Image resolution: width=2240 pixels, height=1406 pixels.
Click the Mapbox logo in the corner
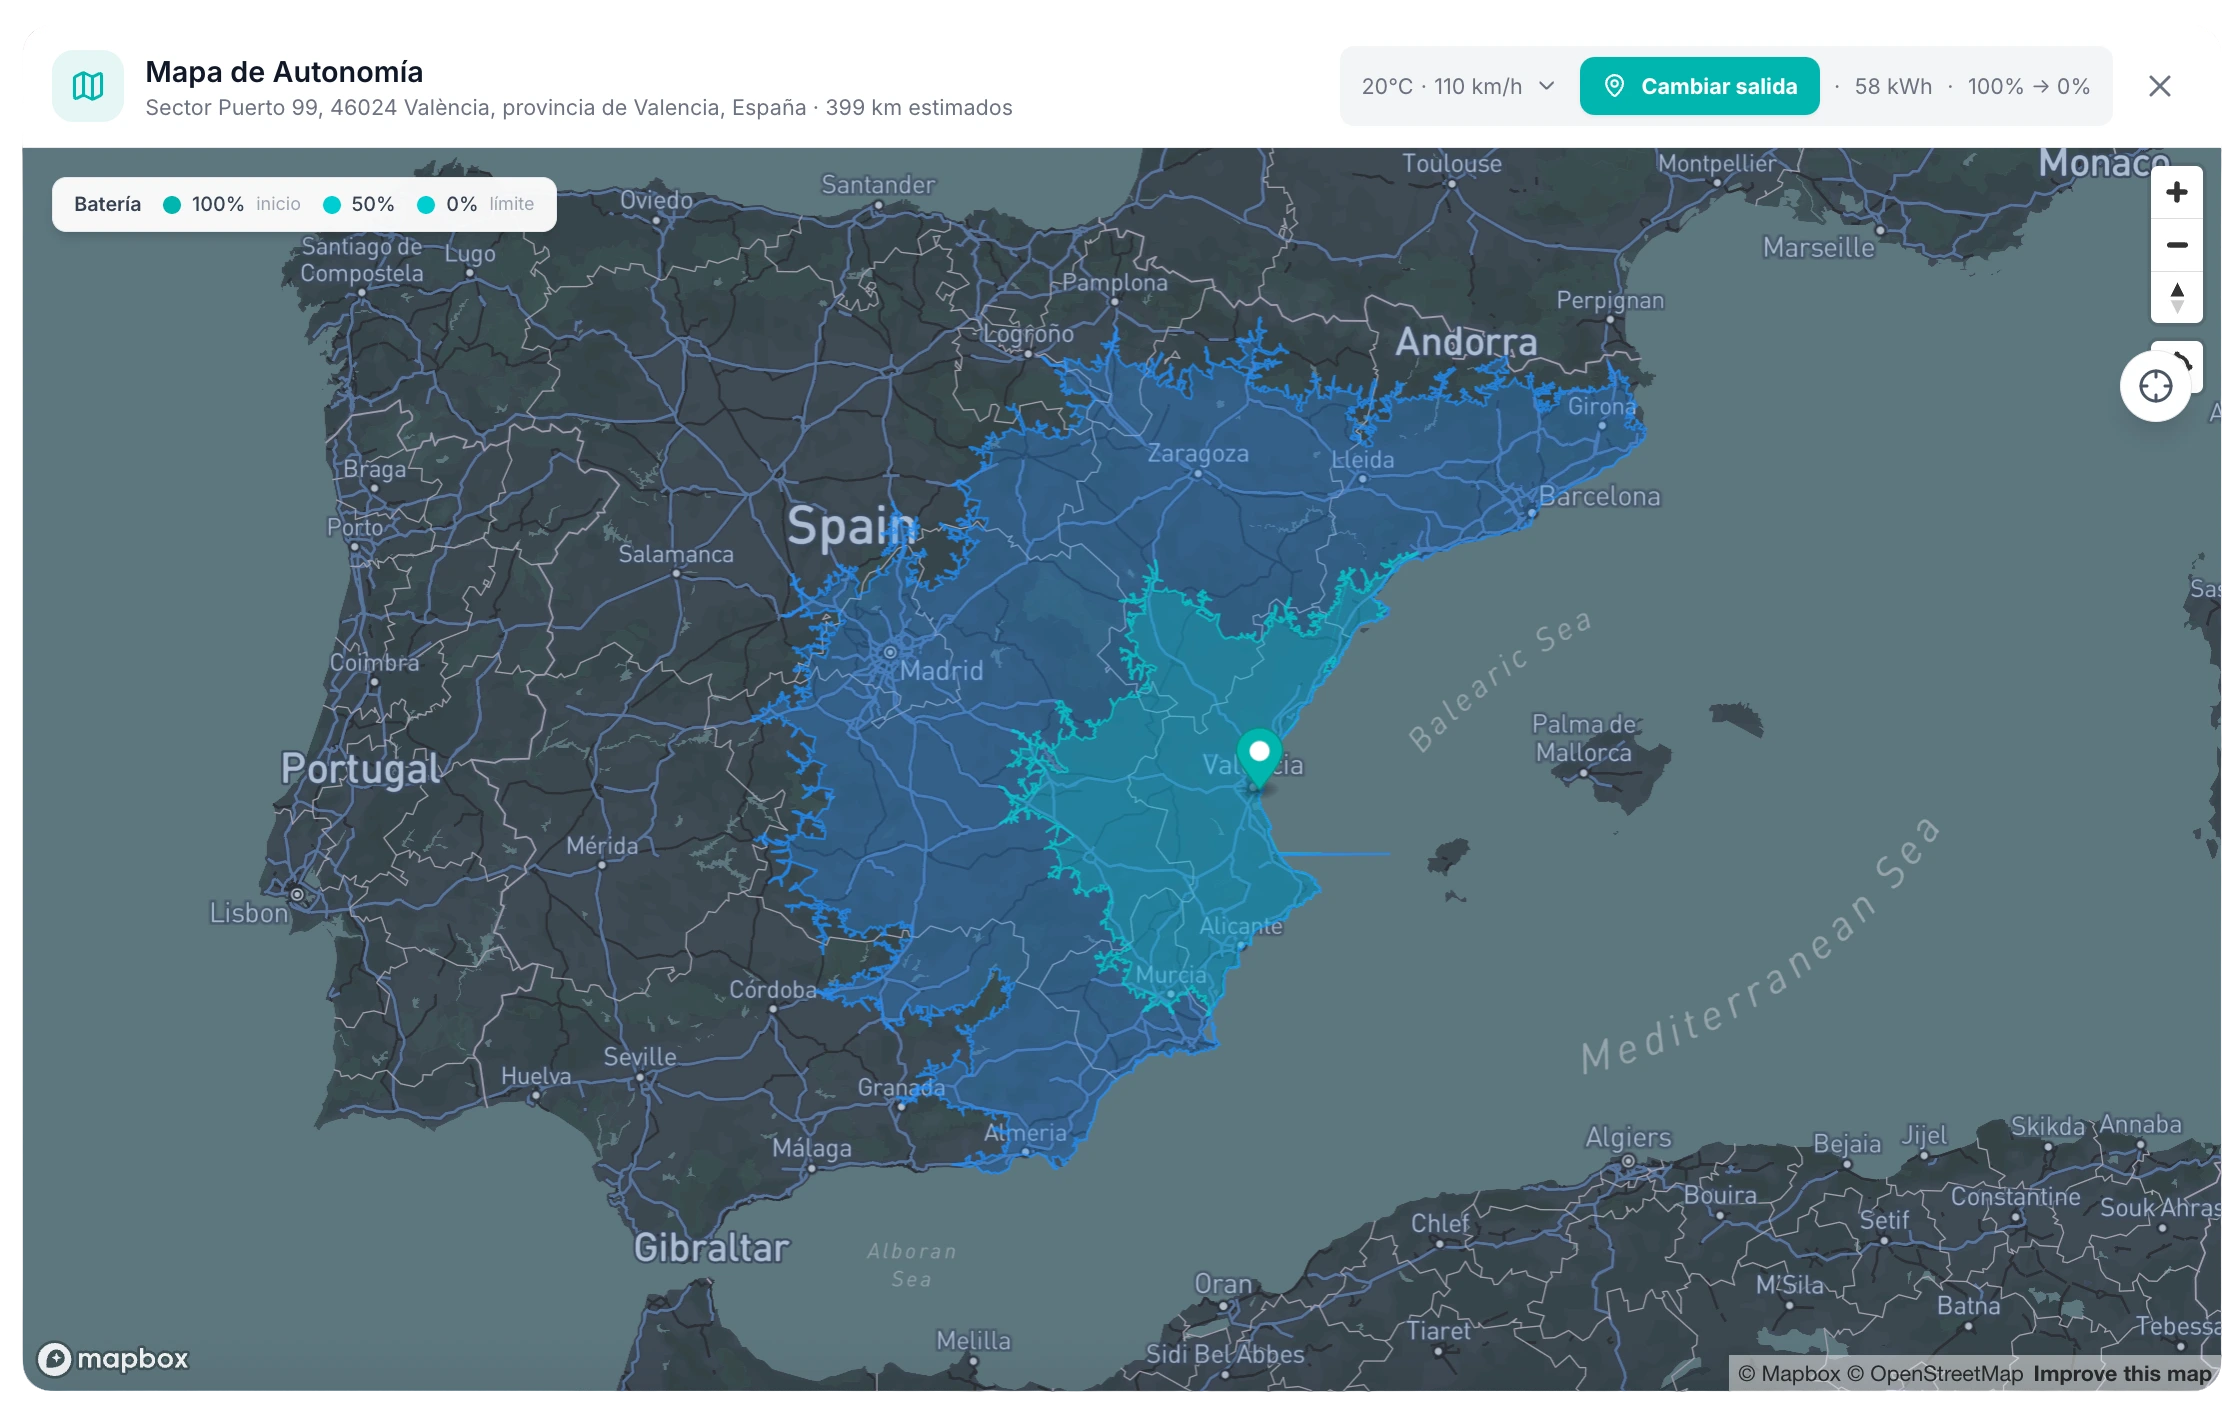click(112, 1358)
